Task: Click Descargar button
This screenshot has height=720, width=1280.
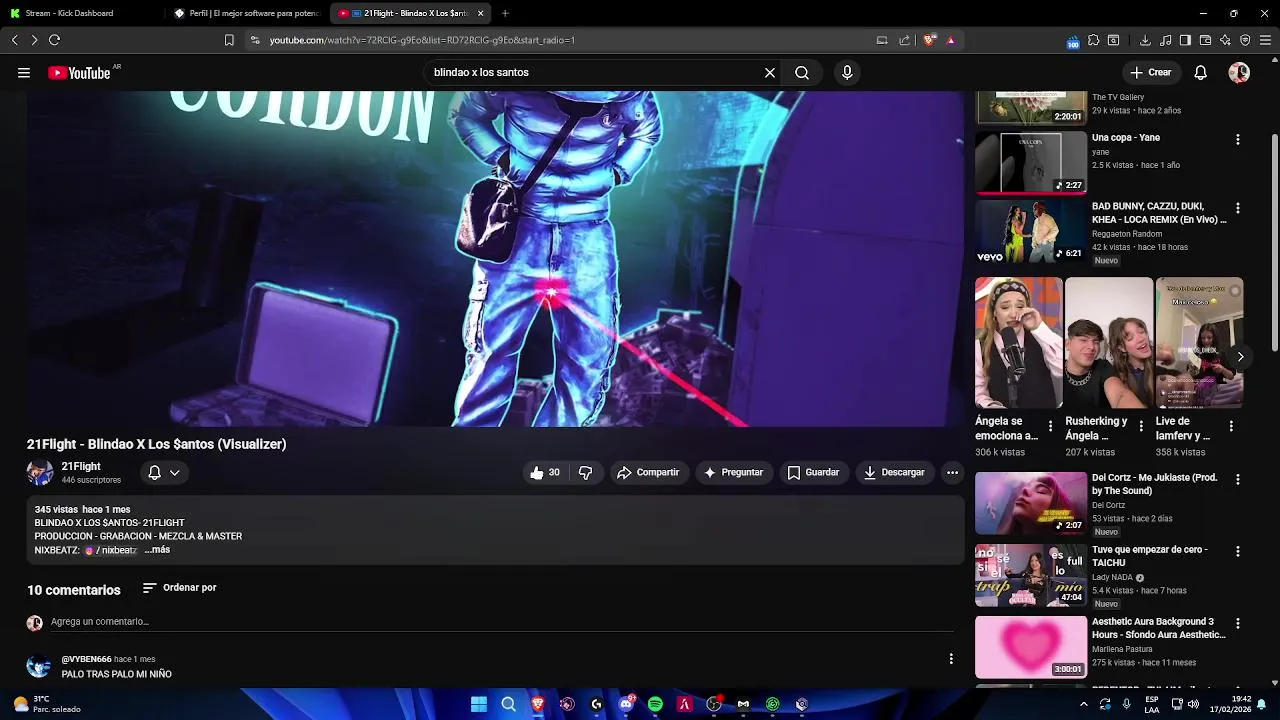Action: [x=894, y=473]
